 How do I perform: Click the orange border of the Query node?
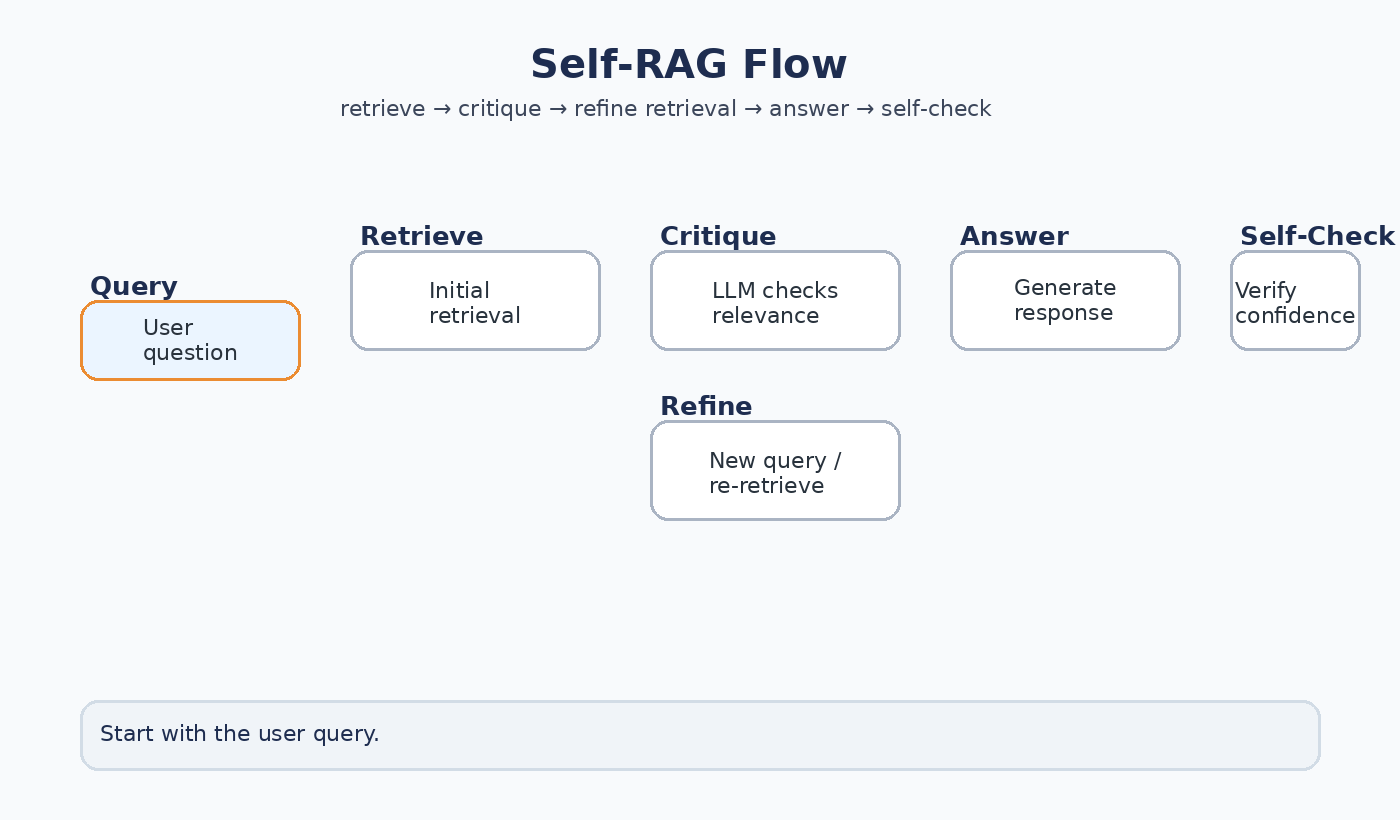click(190, 302)
